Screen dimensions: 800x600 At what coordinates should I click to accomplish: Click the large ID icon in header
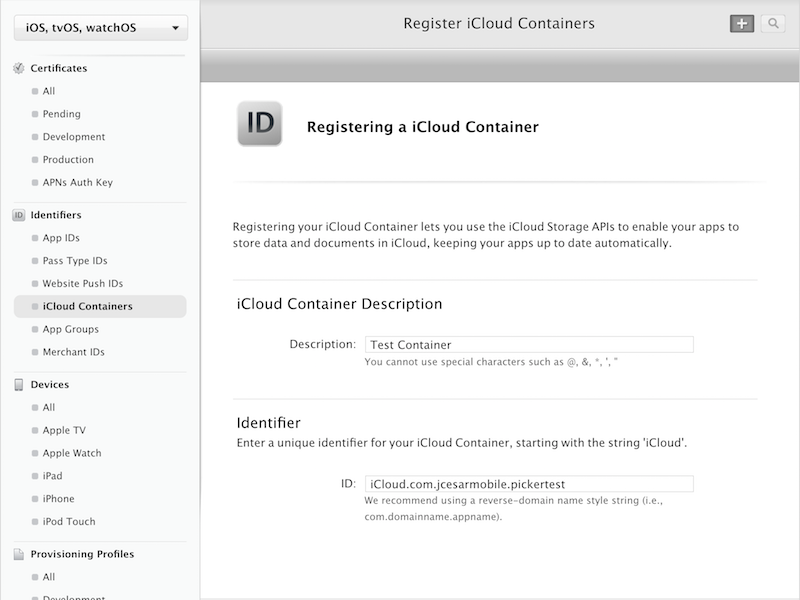(260, 124)
